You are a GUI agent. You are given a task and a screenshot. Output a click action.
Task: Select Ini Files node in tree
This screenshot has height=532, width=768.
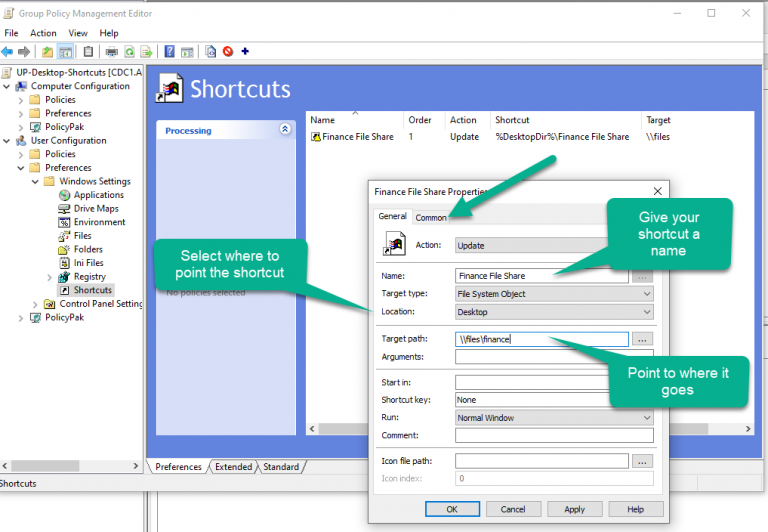tap(89, 263)
